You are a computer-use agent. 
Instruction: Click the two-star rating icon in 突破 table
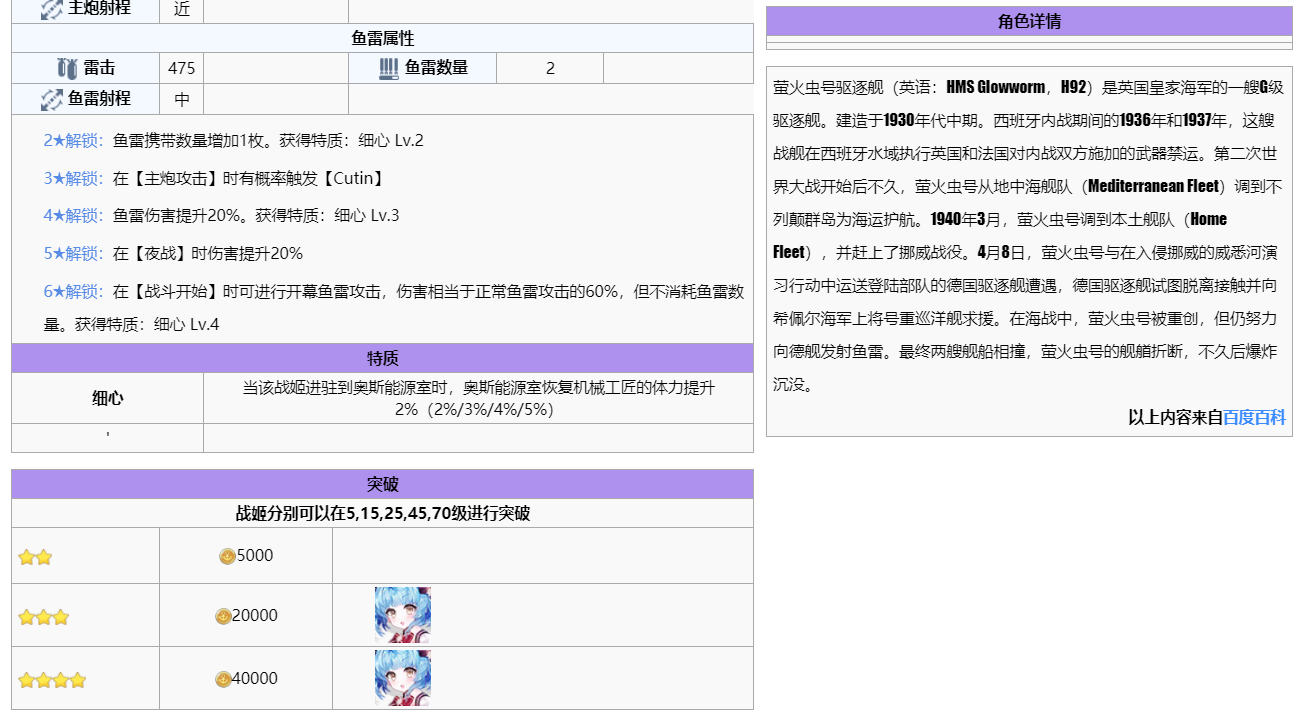[x=35, y=557]
